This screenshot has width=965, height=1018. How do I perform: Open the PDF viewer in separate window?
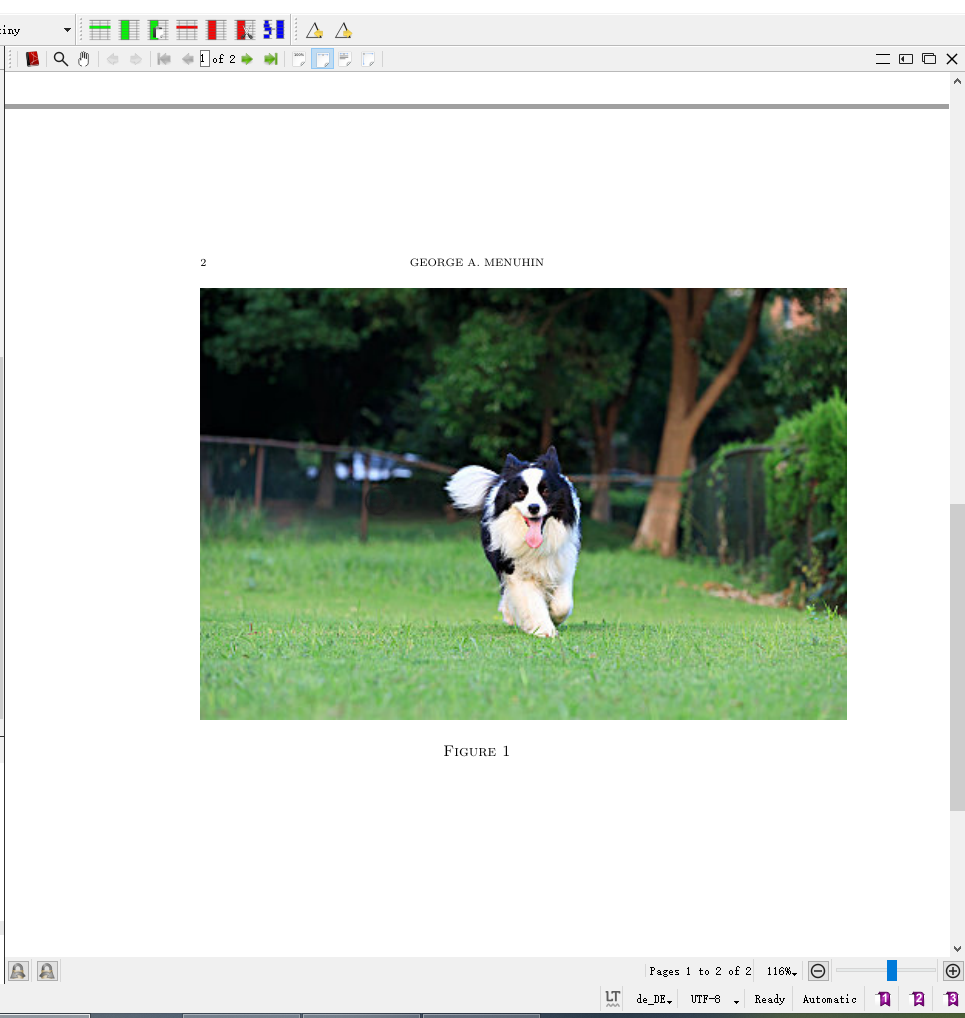[x=929, y=59]
